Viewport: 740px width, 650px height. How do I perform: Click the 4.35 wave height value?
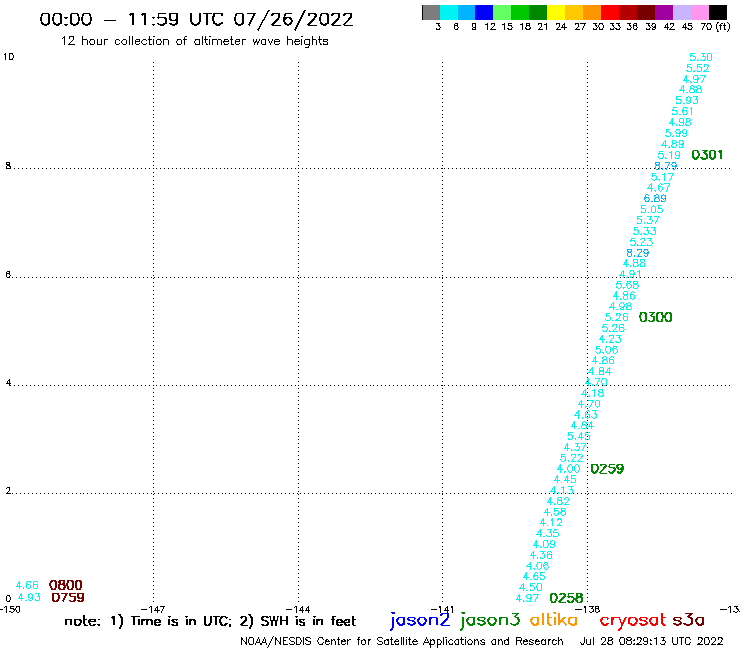click(547, 533)
